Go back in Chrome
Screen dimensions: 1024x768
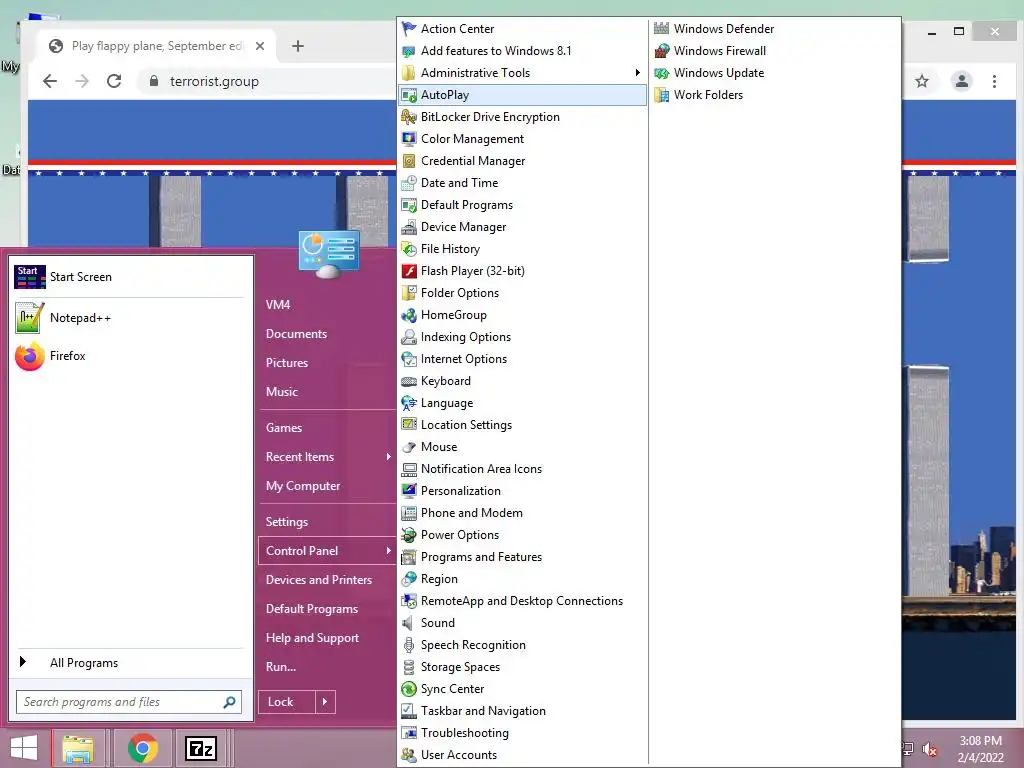pyautogui.click(x=50, y=81)
